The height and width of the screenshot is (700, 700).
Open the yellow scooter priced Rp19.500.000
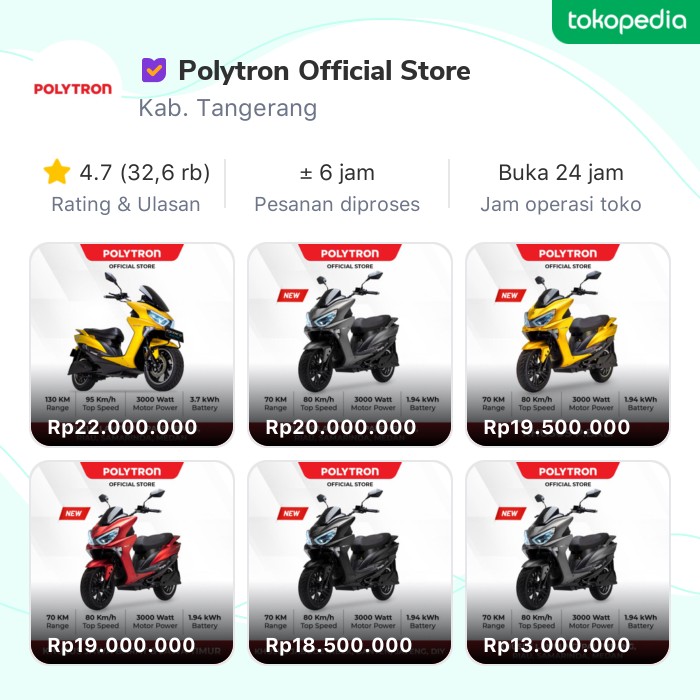[567, 344]
